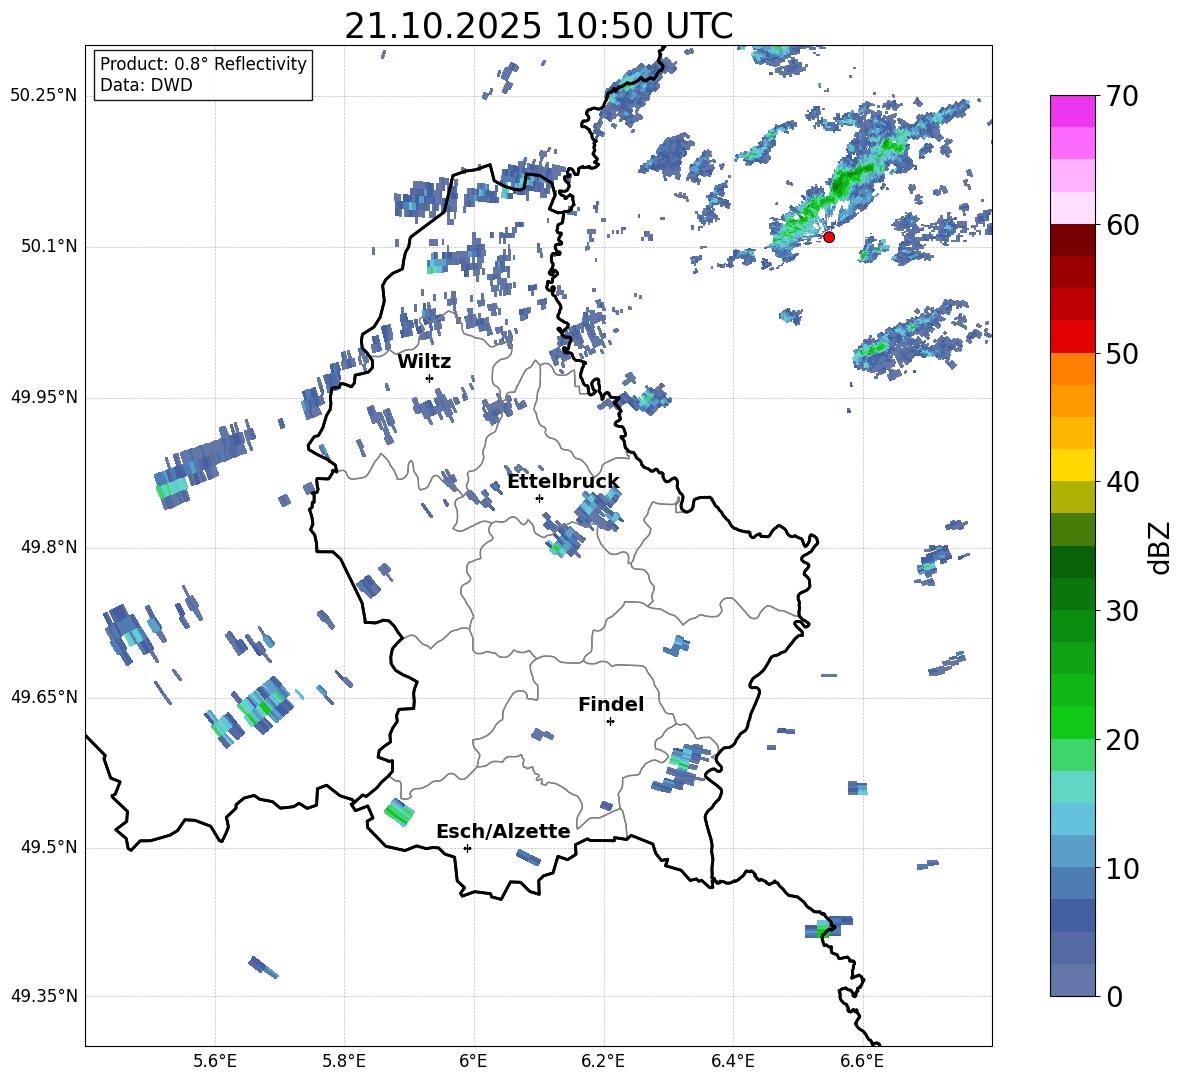Click the Ettelbruck cross marker
This screenshot has width=1184, height=1081.
pyautogui.click(x=539, y=498)
